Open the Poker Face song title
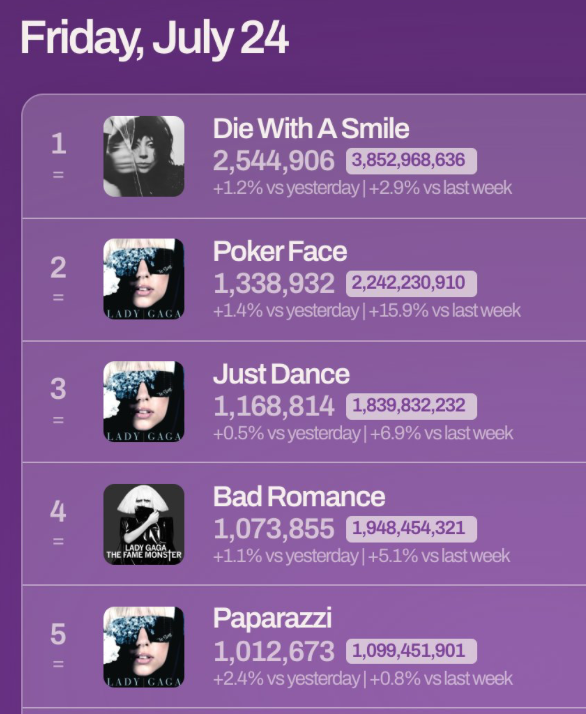Screen dimensions: 586x714 tap(280, 251)
